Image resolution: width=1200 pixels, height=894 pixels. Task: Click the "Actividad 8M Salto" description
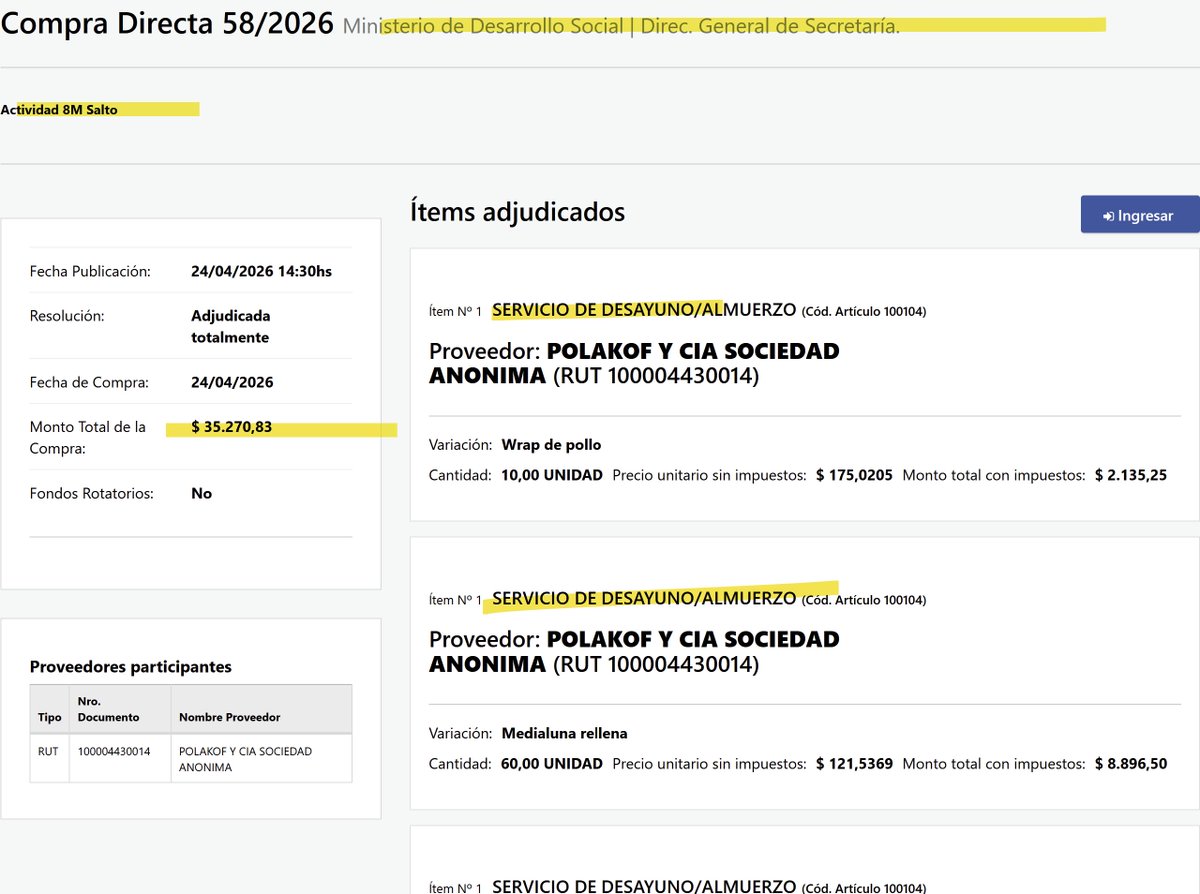pos(59,110)
